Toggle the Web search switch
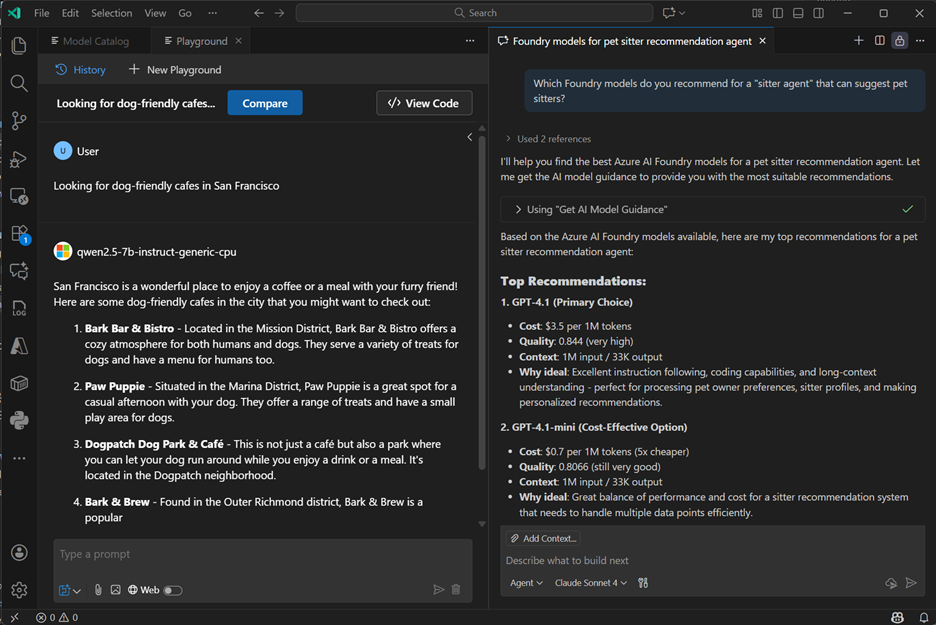 [x=173, y=590]
